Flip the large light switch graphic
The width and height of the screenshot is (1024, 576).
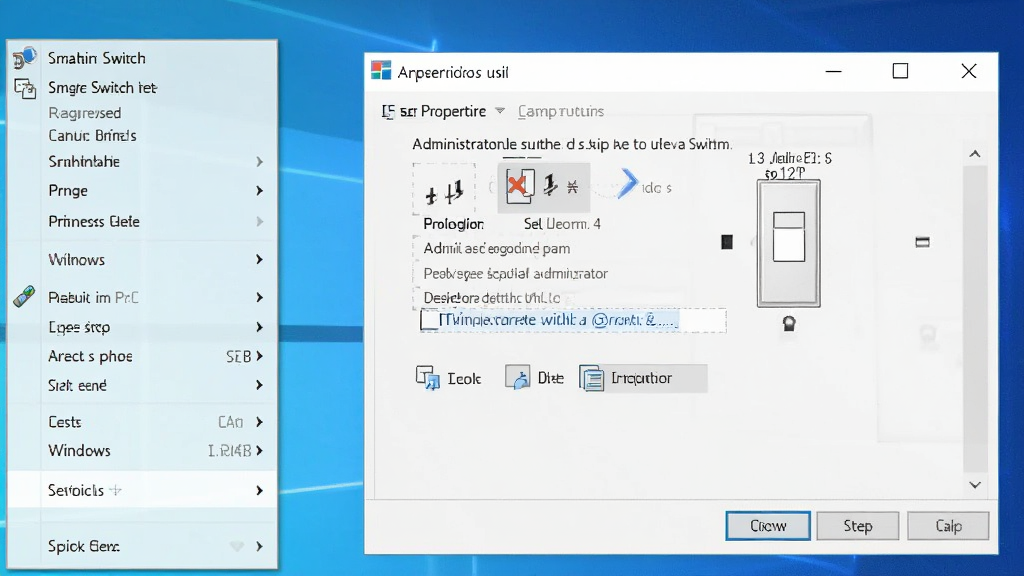tap(788, 244)
